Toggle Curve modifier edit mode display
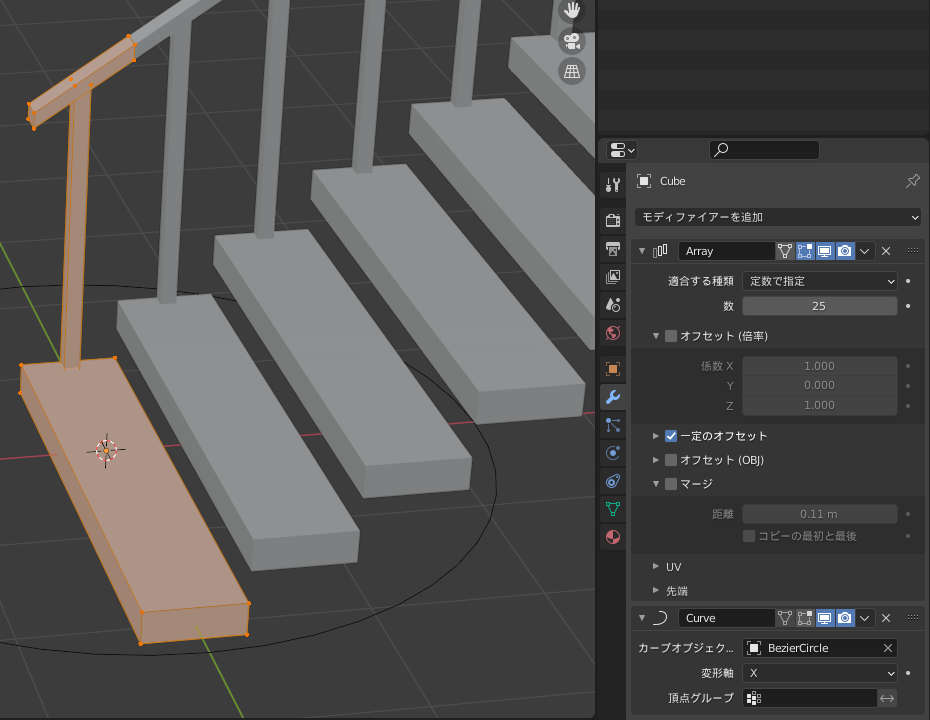 pyautogui.click(x=805, y=618)
